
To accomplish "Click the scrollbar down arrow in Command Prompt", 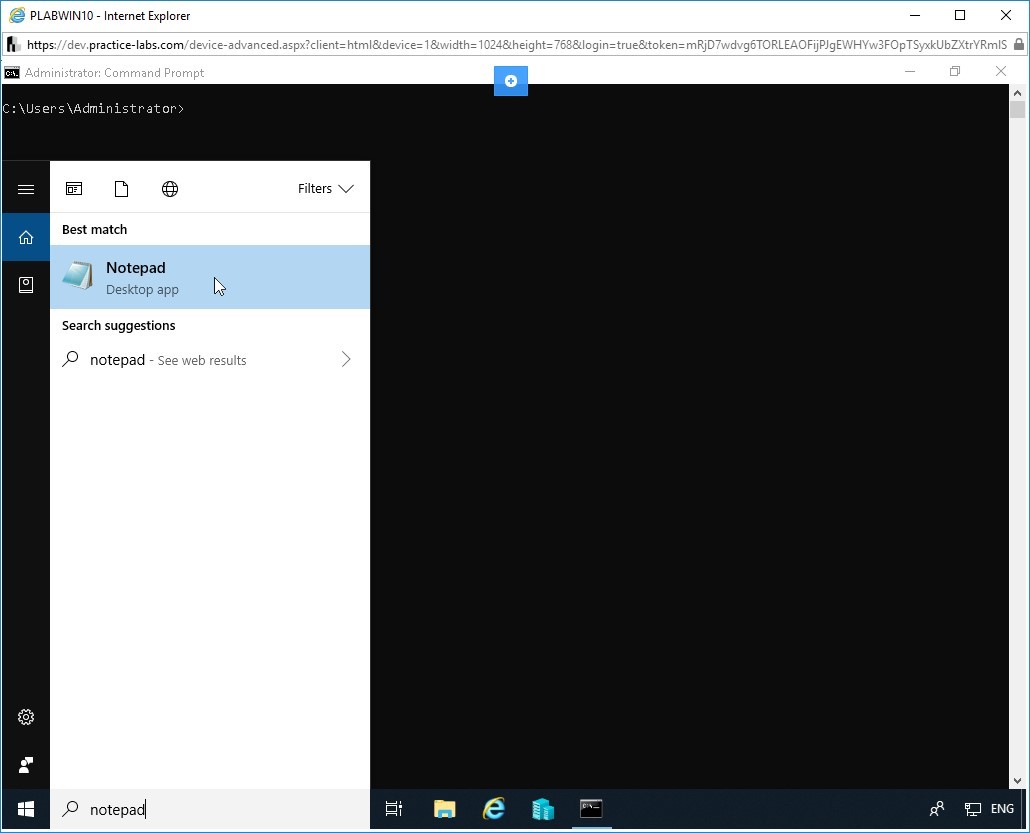I will pyautogui.click(x=1018, y=780).
